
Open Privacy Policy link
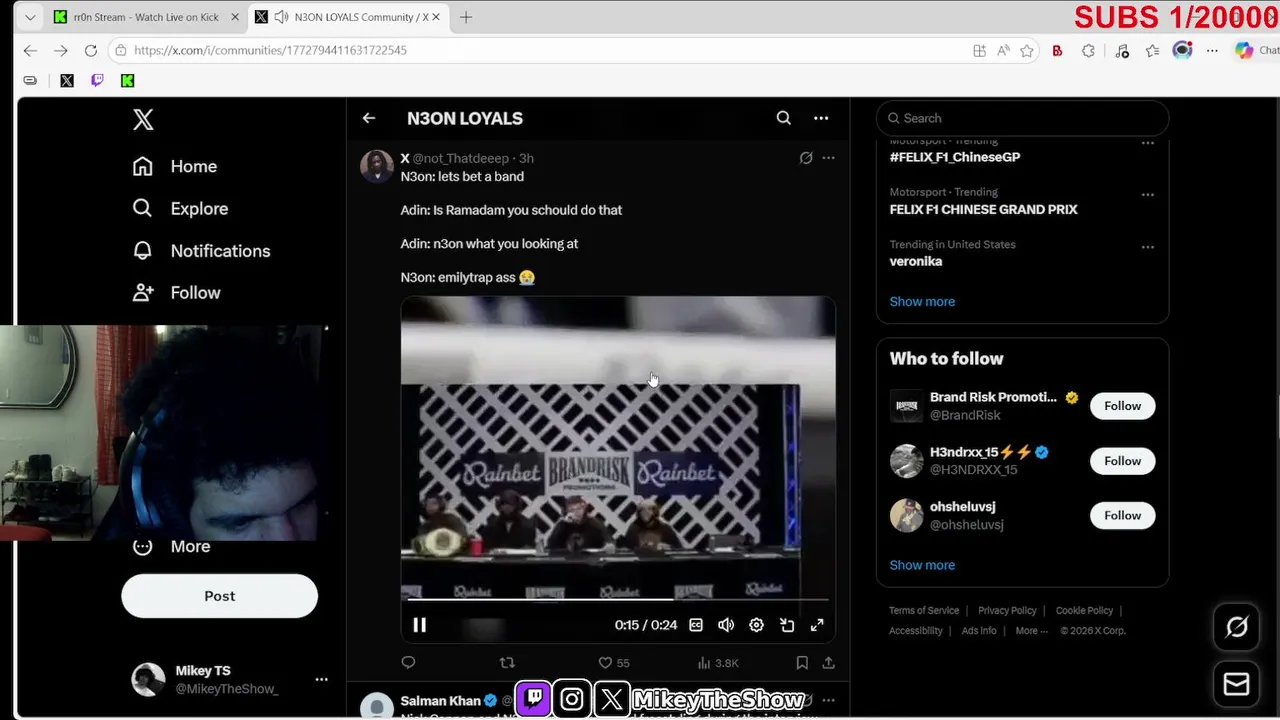point(1007,610)
